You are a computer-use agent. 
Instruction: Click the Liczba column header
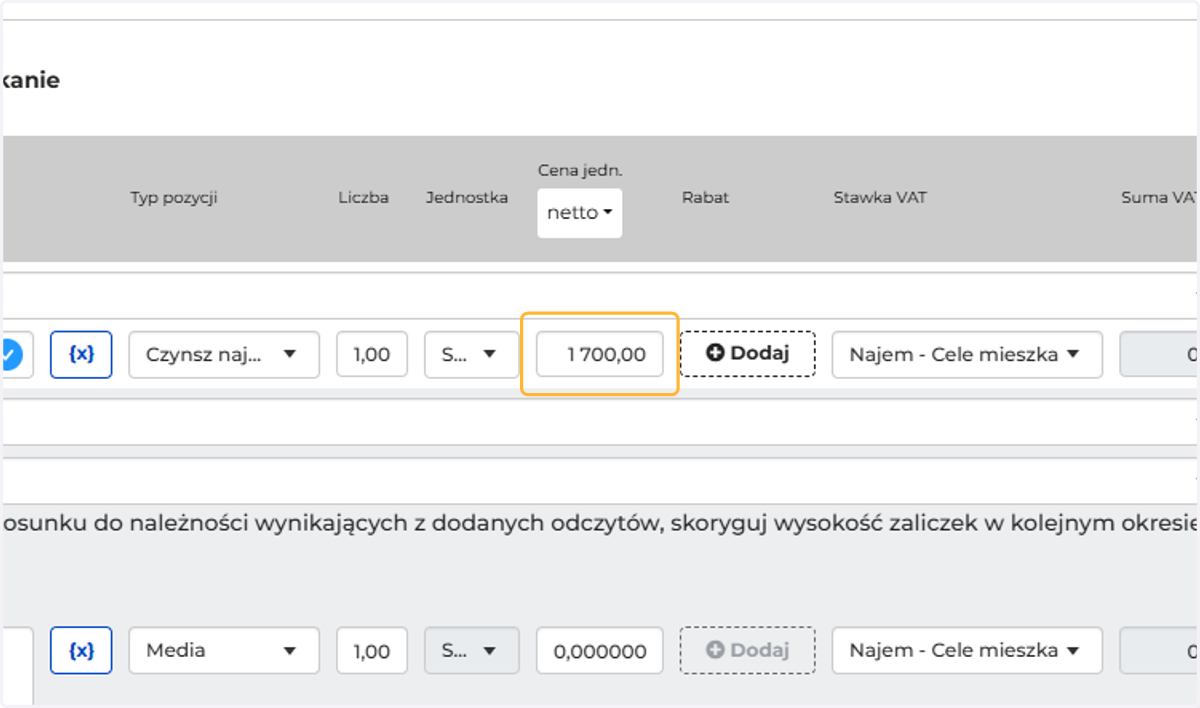363,198
